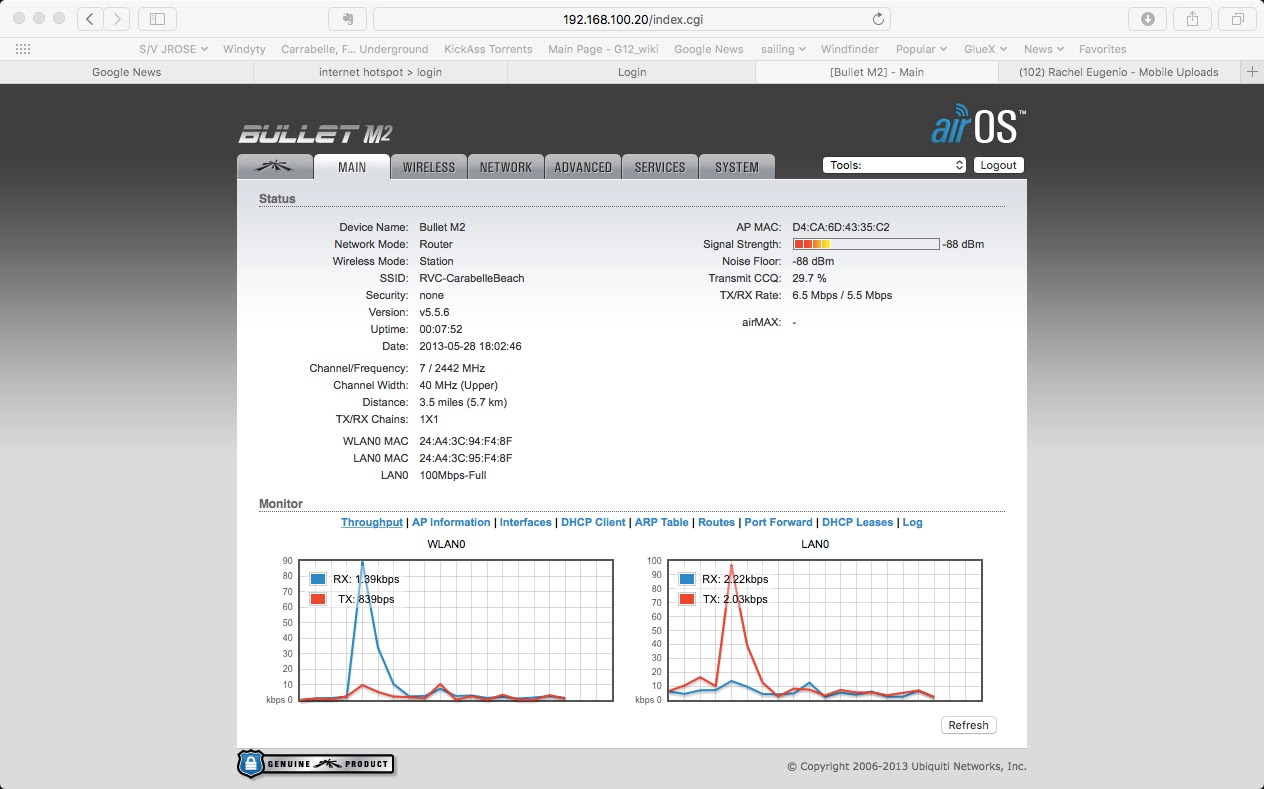Open the WIRELESS settings tab
Viewport: 1264px width, 789px height.
click(x=429, y=167)
